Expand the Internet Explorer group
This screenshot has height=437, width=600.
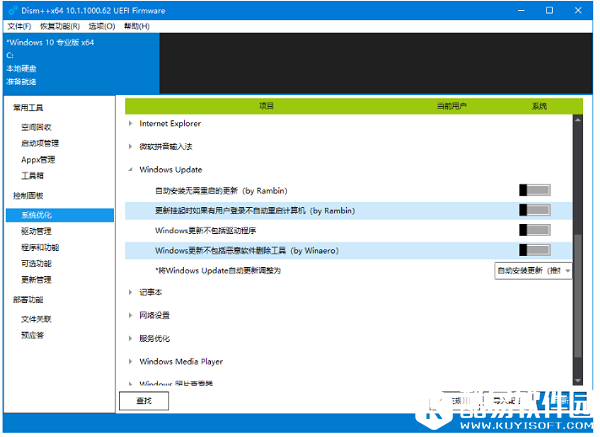[130, 124]
